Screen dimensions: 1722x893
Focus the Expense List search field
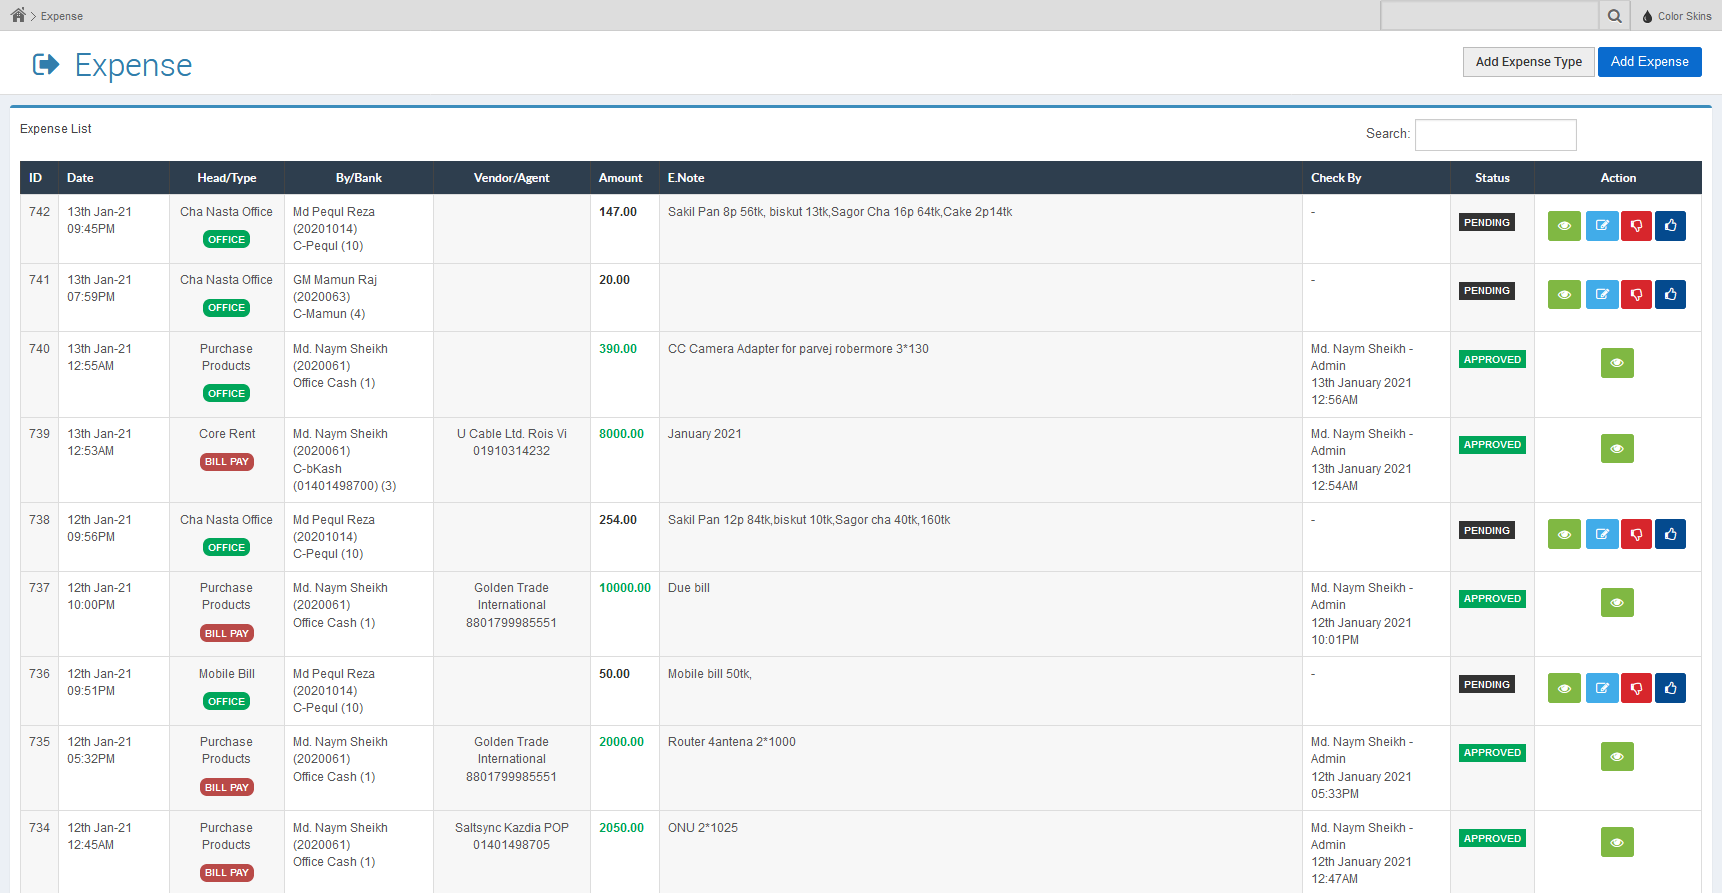click(1495, 135)
